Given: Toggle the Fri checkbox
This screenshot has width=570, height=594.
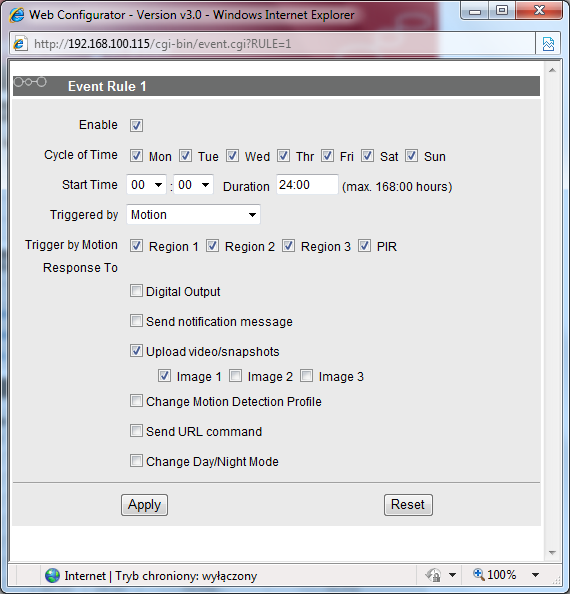Looking at the screenshot, I should click(x=328, y=156).
